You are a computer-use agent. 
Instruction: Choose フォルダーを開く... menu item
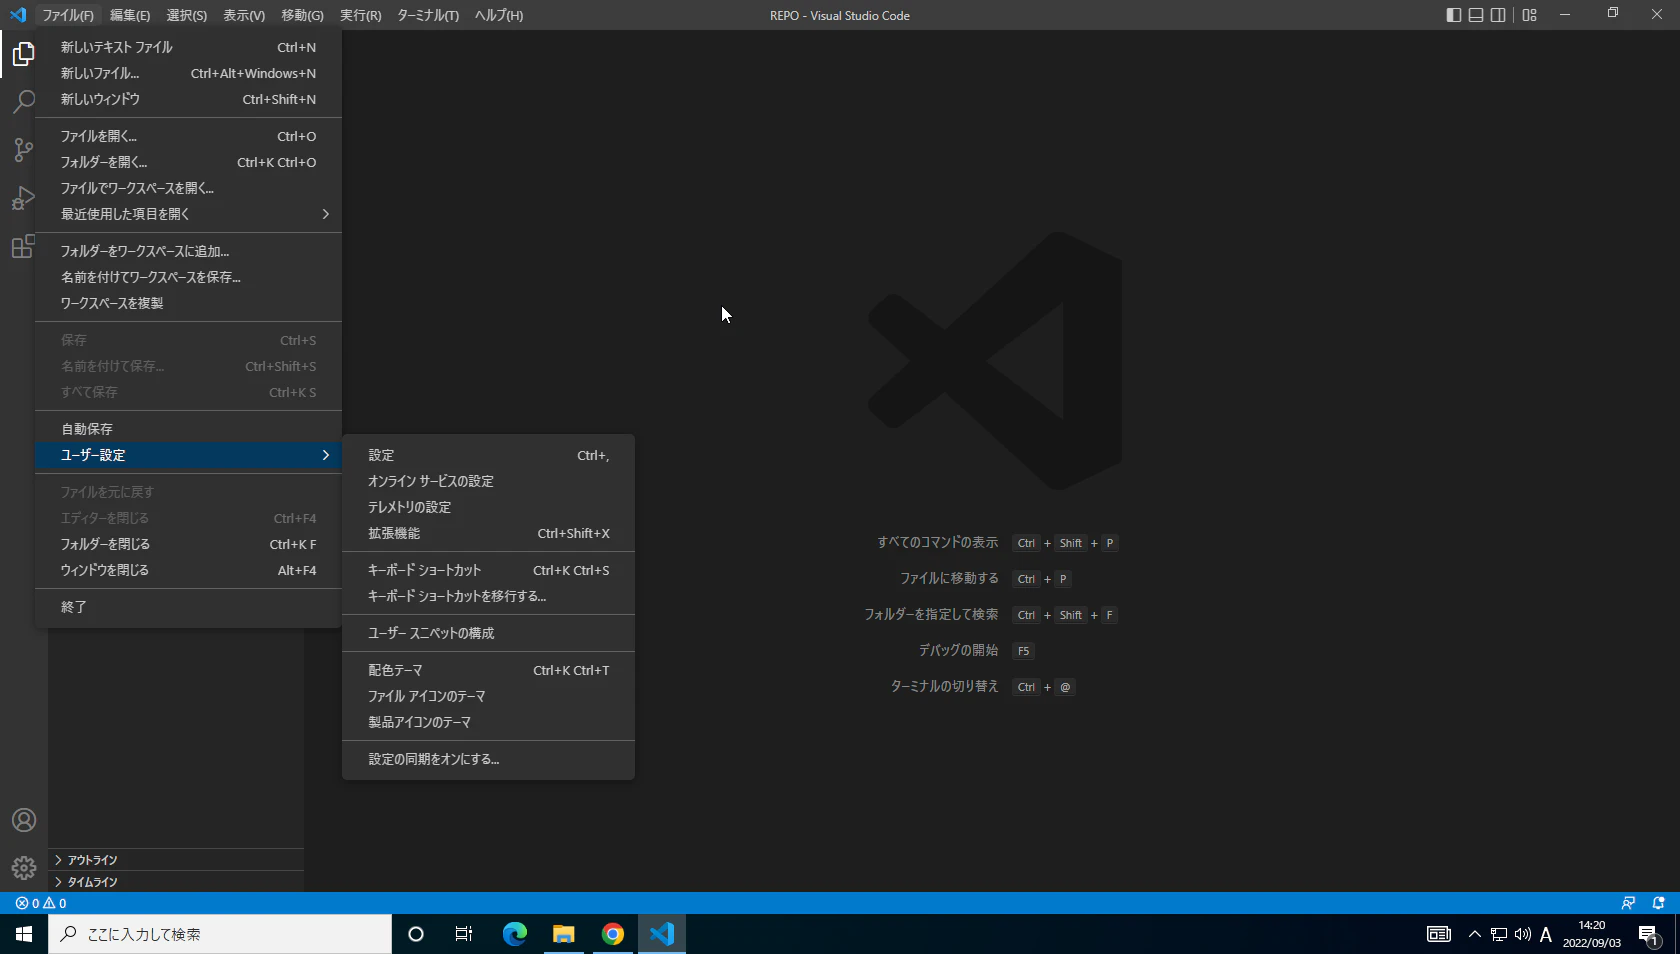(x=189, y=162)
